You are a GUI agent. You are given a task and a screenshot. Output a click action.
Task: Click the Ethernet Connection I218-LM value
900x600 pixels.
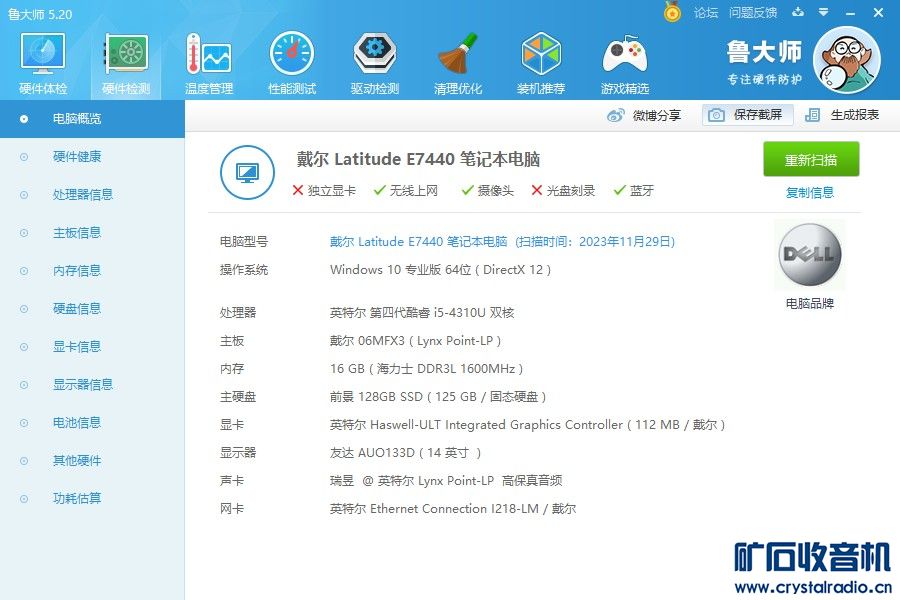coord(453,509)
